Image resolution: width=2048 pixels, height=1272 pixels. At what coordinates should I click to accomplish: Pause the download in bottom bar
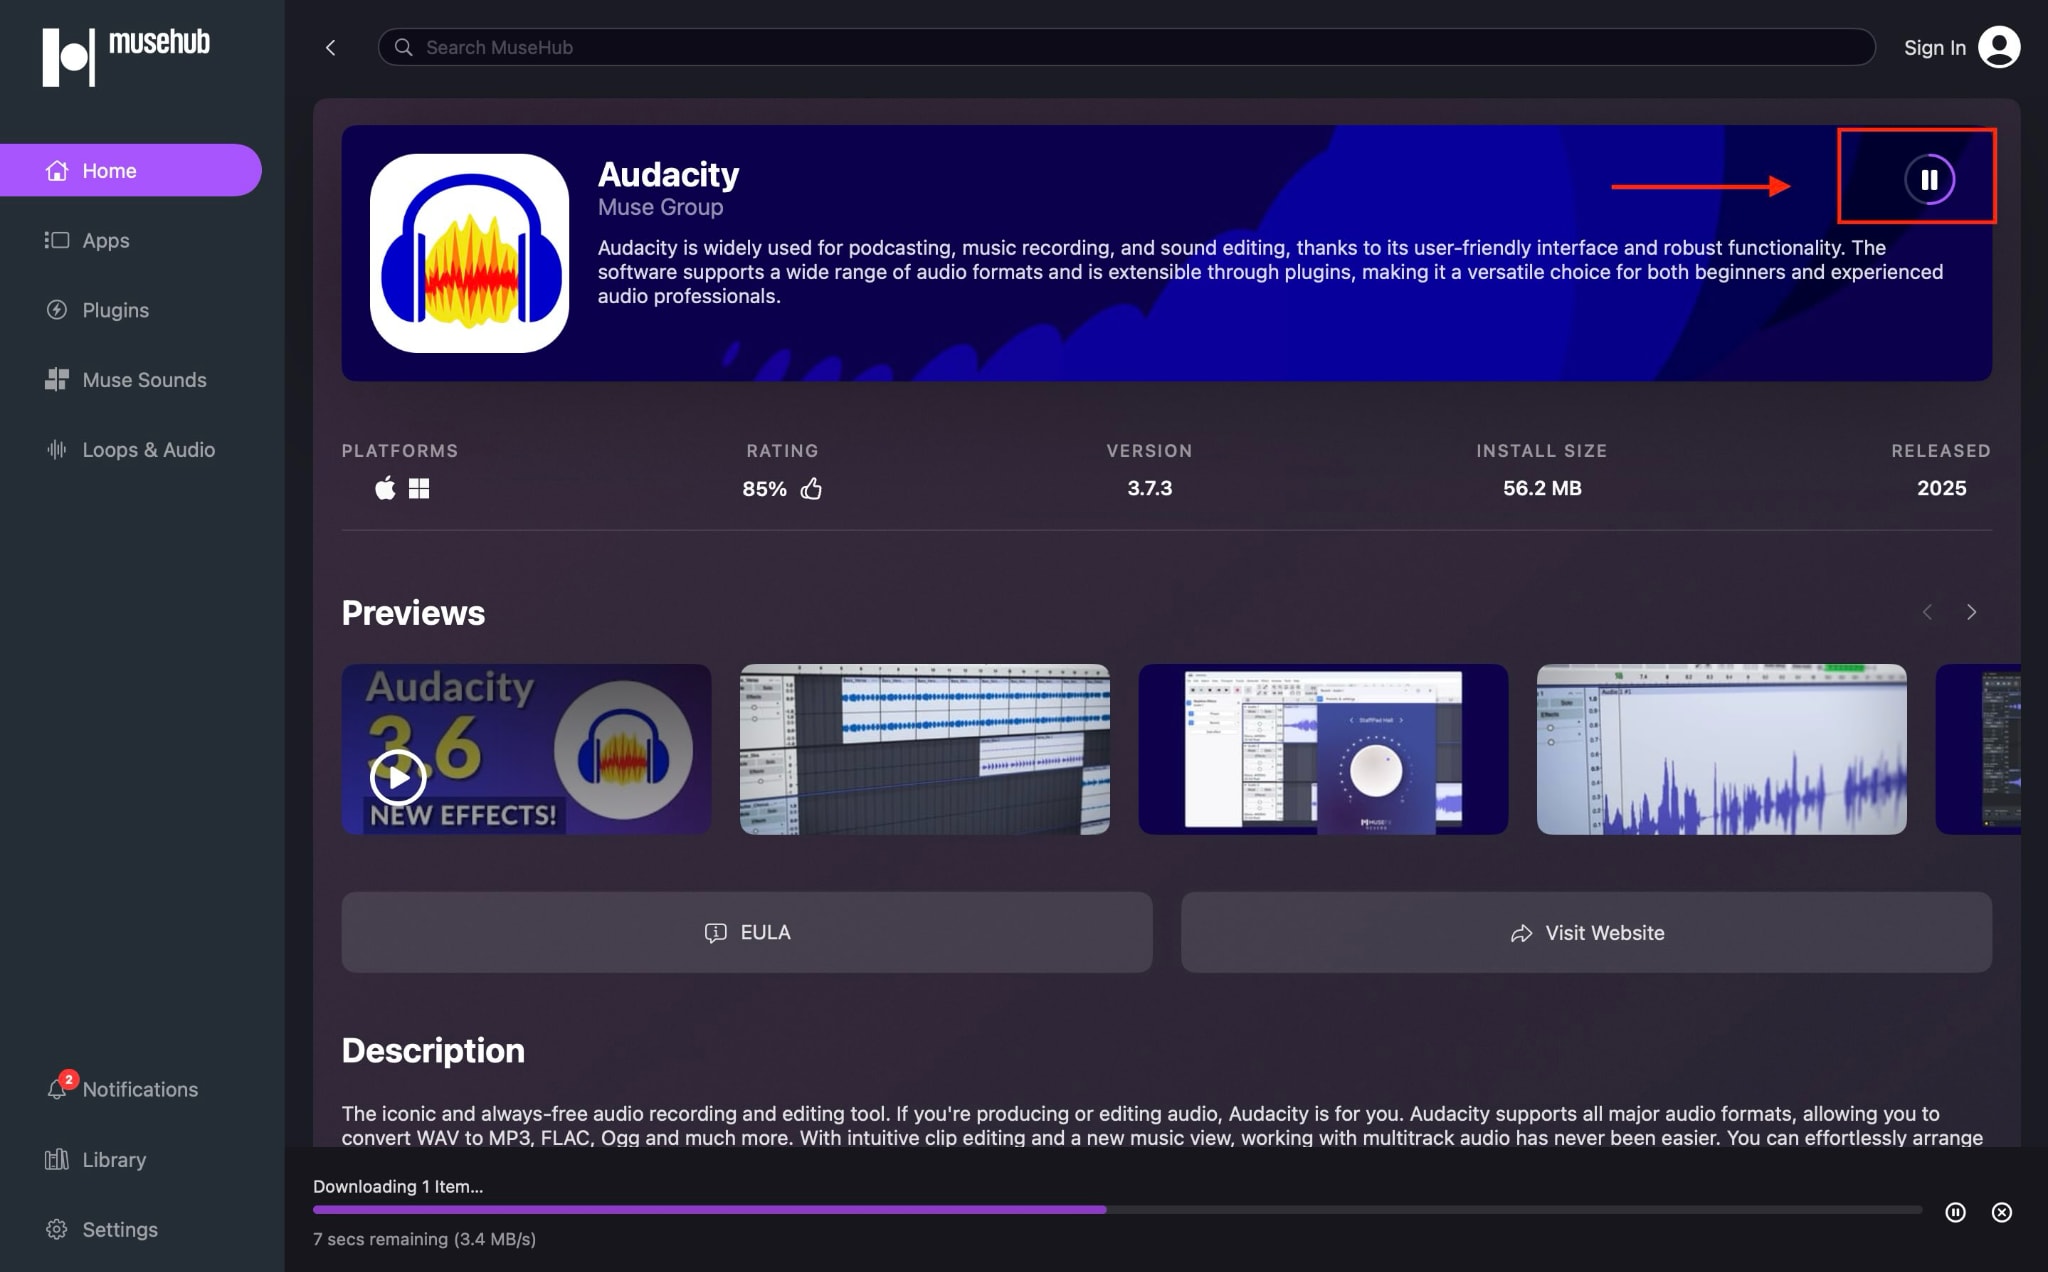tap(1955, 1212)
